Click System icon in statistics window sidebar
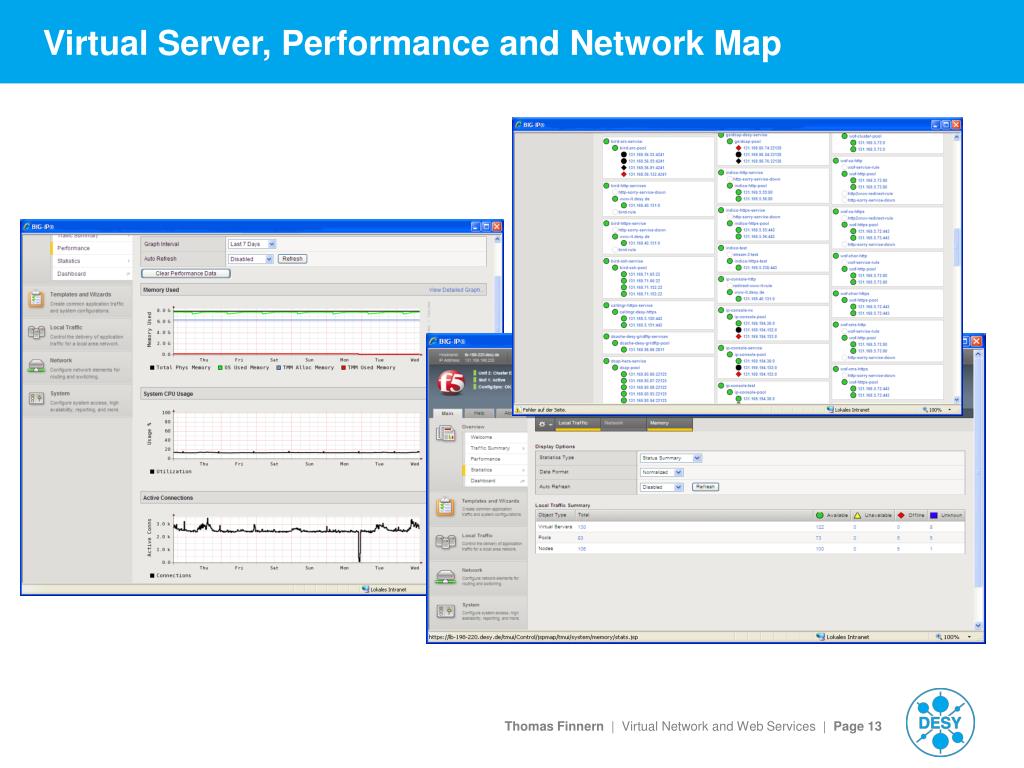Image resolution: width=1024 pixels, height=768 pixels. (x=445, y=611)
